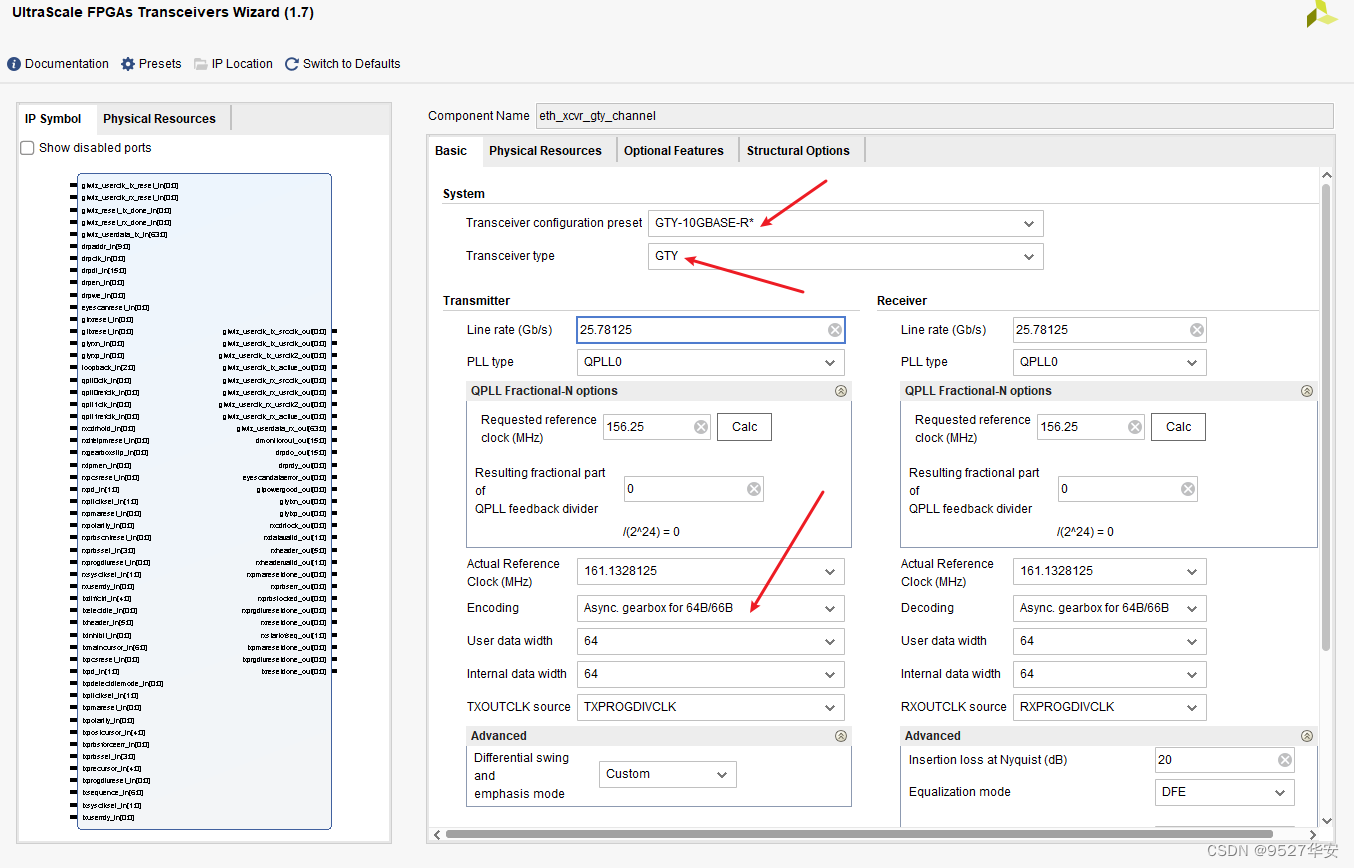This screenshot has height=868, width=1354.
Task: Open Transceiver configuration preset dropdown
Action: pos(846,223)
